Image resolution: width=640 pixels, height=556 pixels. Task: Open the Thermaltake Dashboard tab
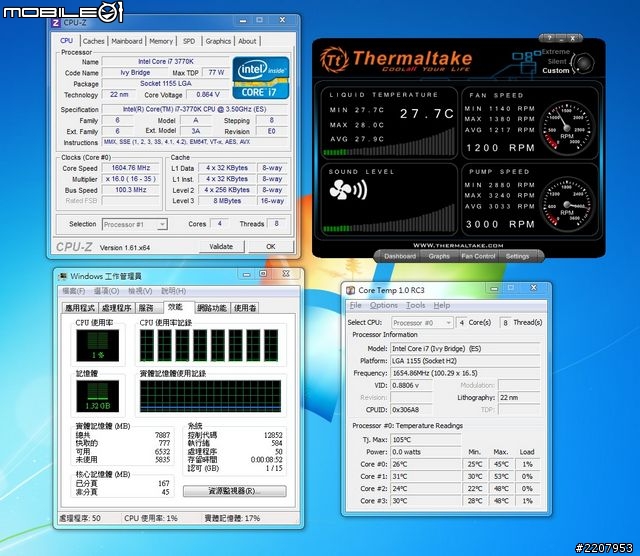(x=400, y=256)
